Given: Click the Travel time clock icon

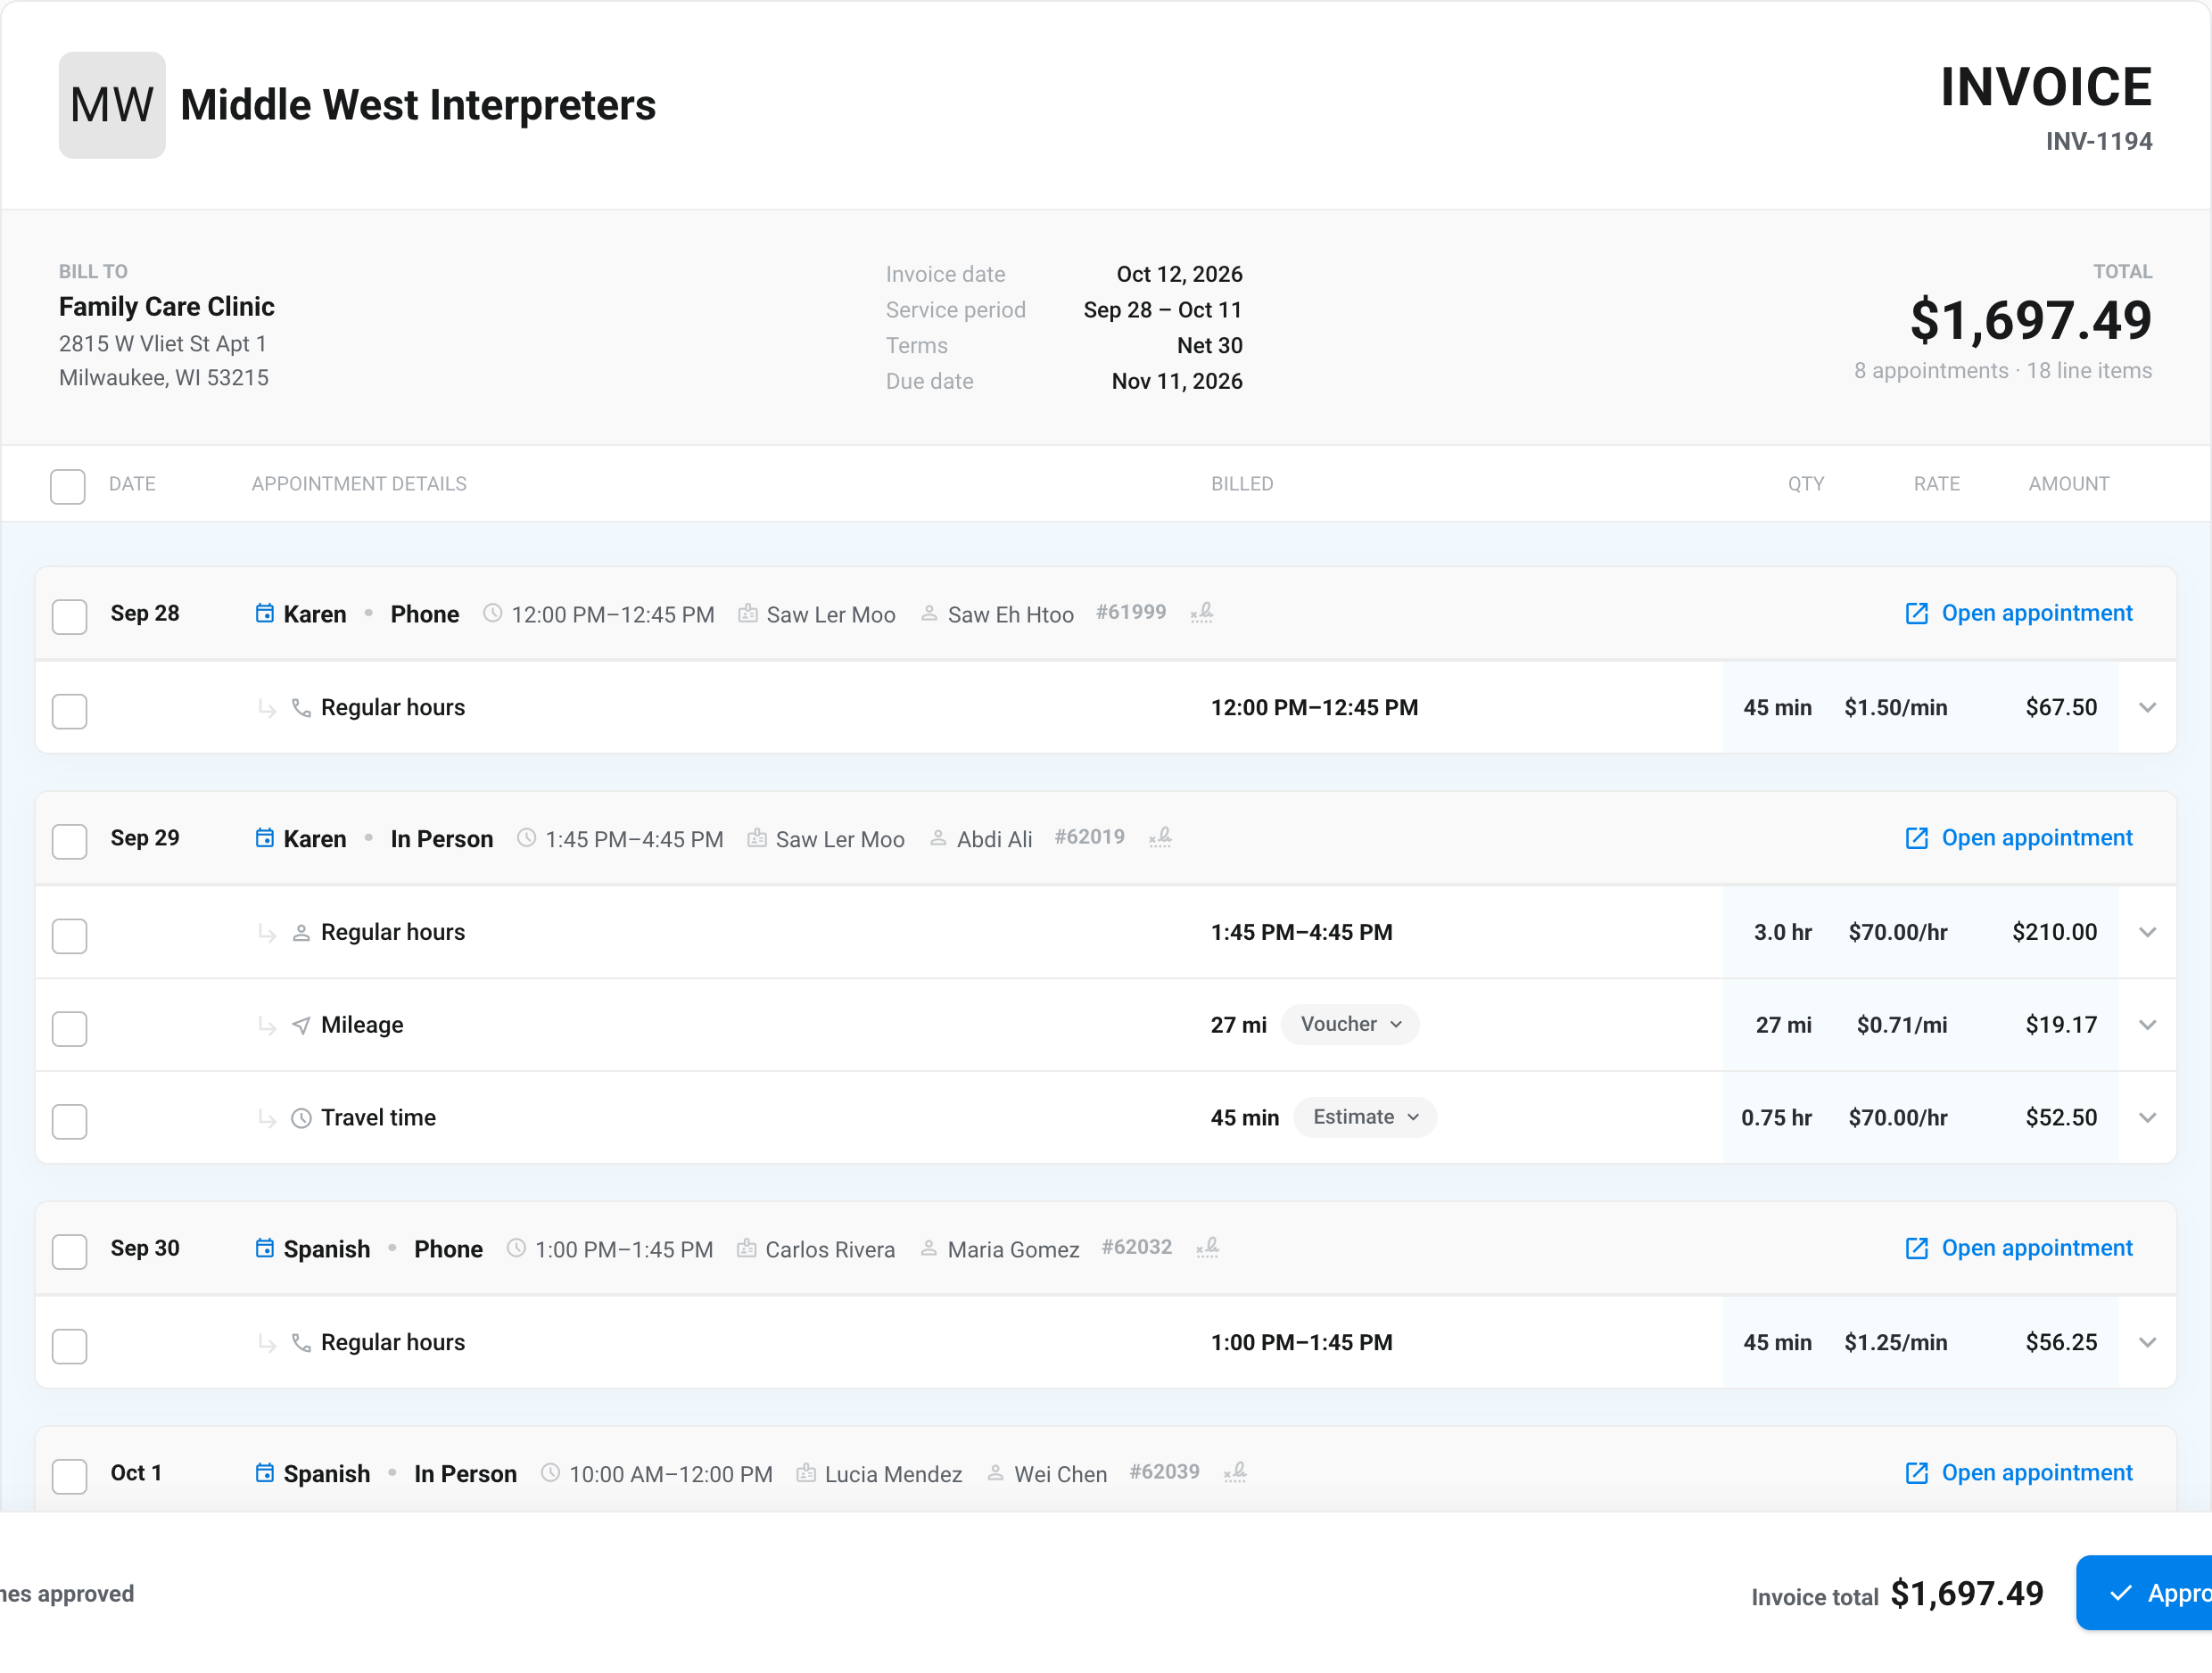Looking at the screenshot, I should click(x=301, y=1119).
